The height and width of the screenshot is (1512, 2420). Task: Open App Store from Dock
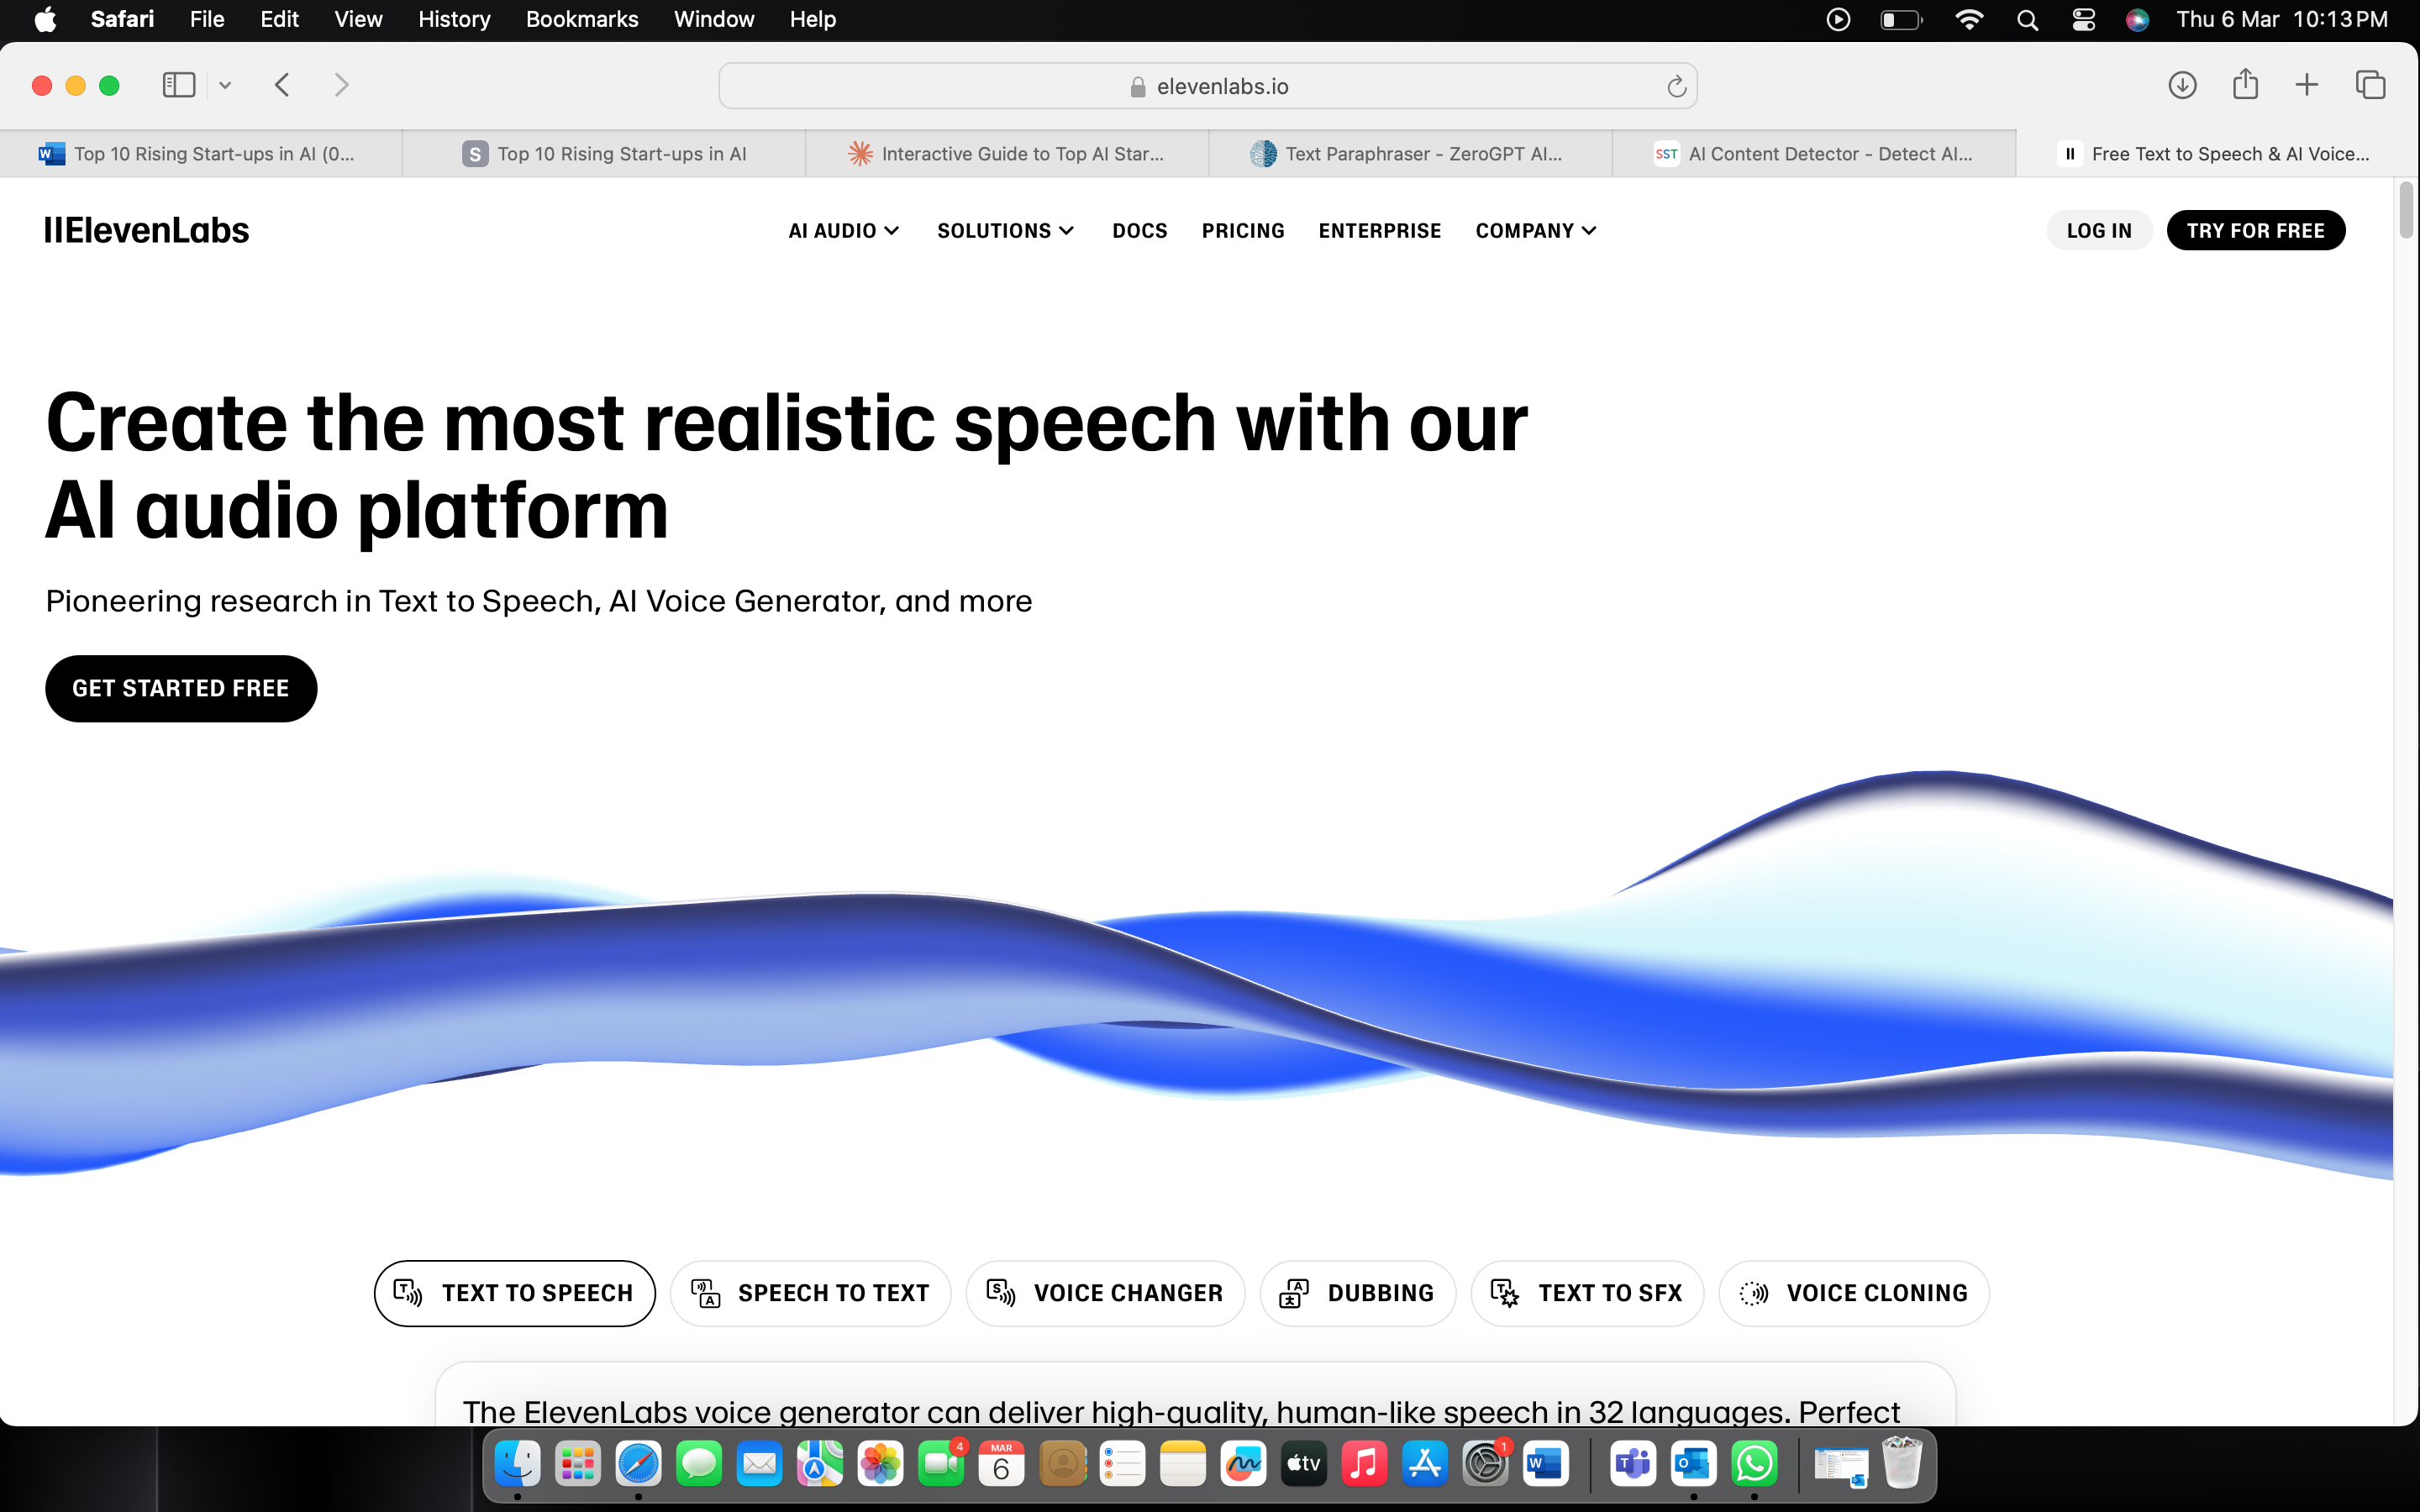tap(1425, 1464)
